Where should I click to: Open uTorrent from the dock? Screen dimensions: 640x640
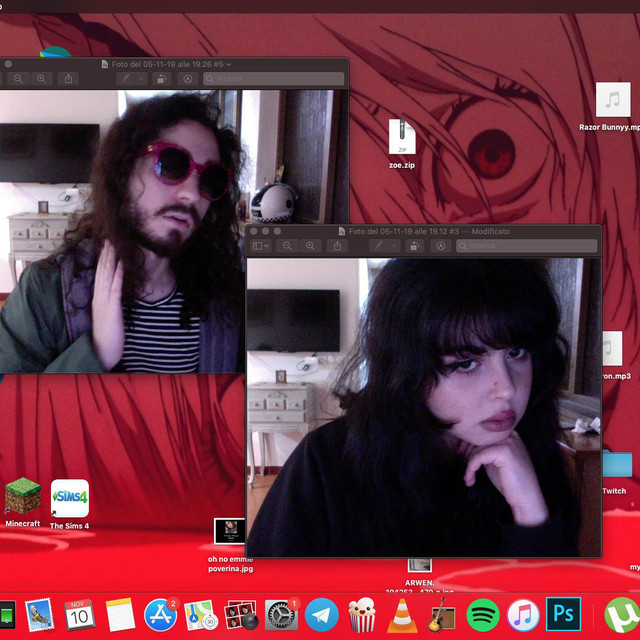click(x=622, y=615)
